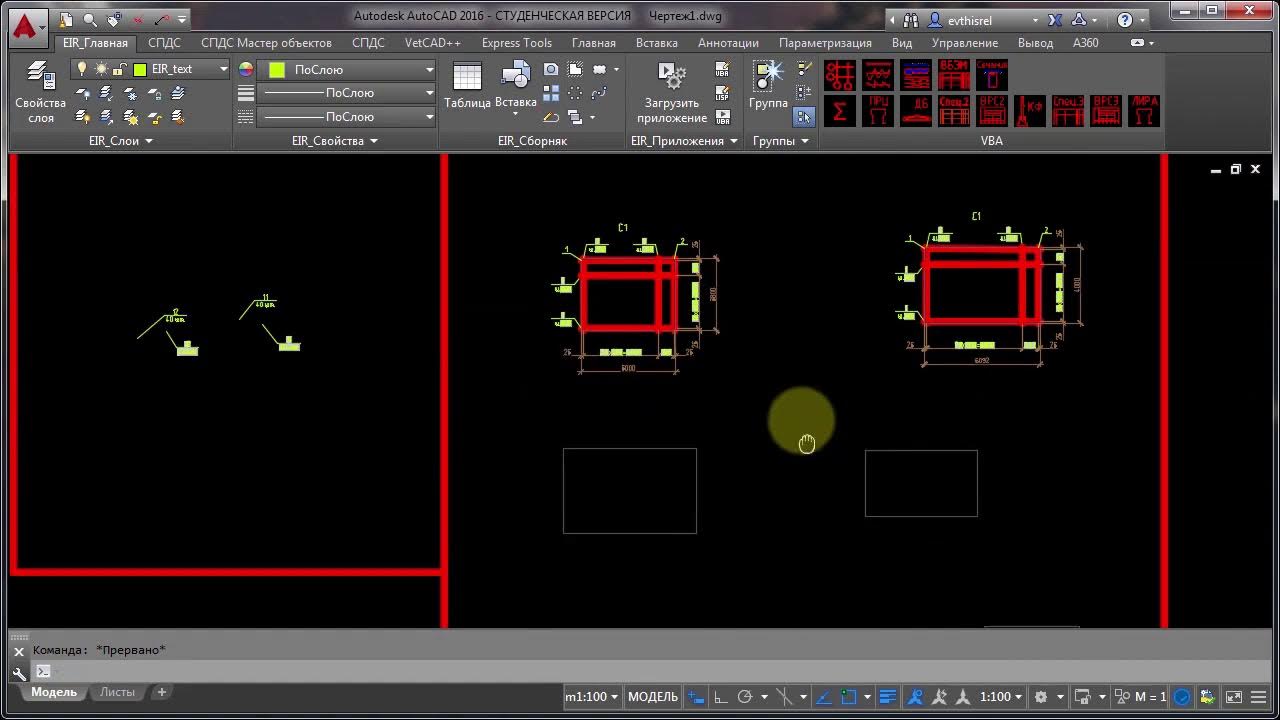Open the Аннотации ribbon tab
This screenshot has width=1280, height=720.
[728, 43]
